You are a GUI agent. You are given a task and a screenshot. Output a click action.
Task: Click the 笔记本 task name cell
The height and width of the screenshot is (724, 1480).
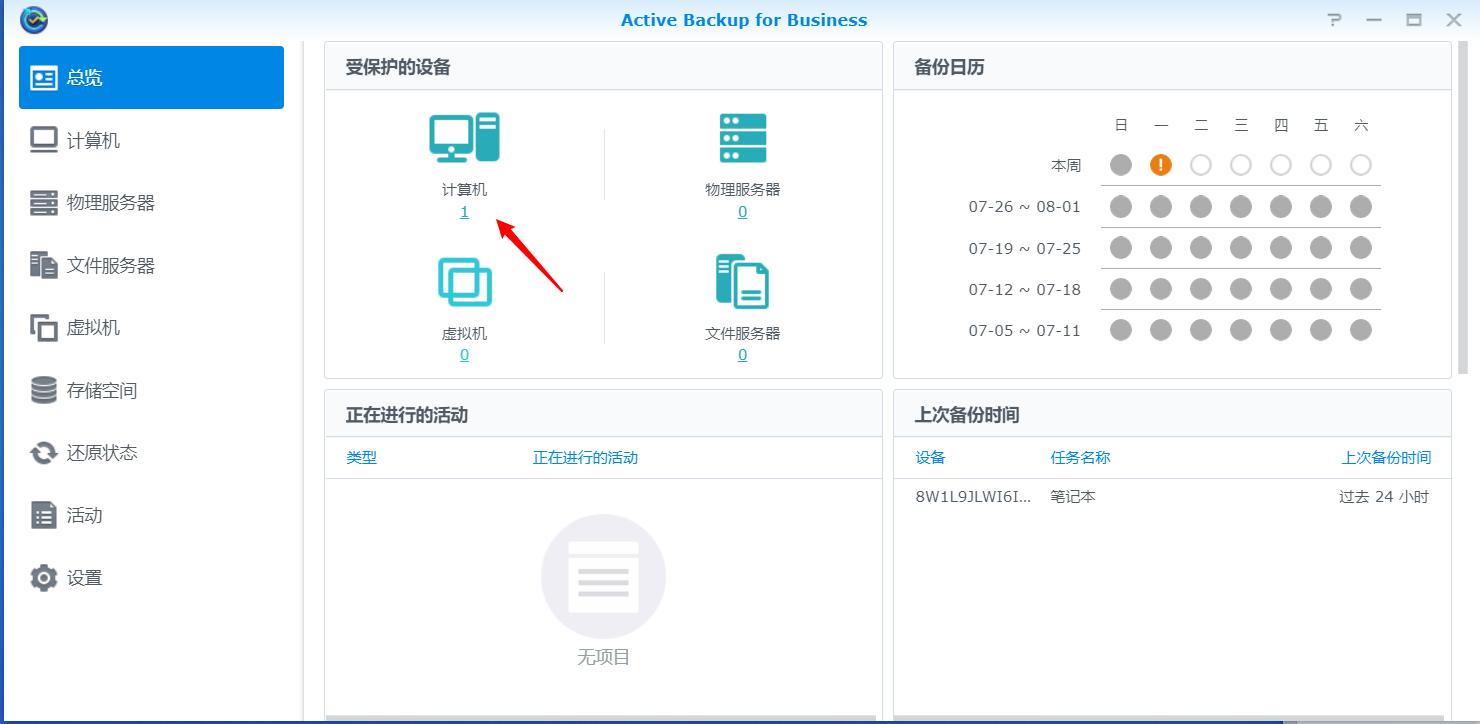pos(1073,497)
